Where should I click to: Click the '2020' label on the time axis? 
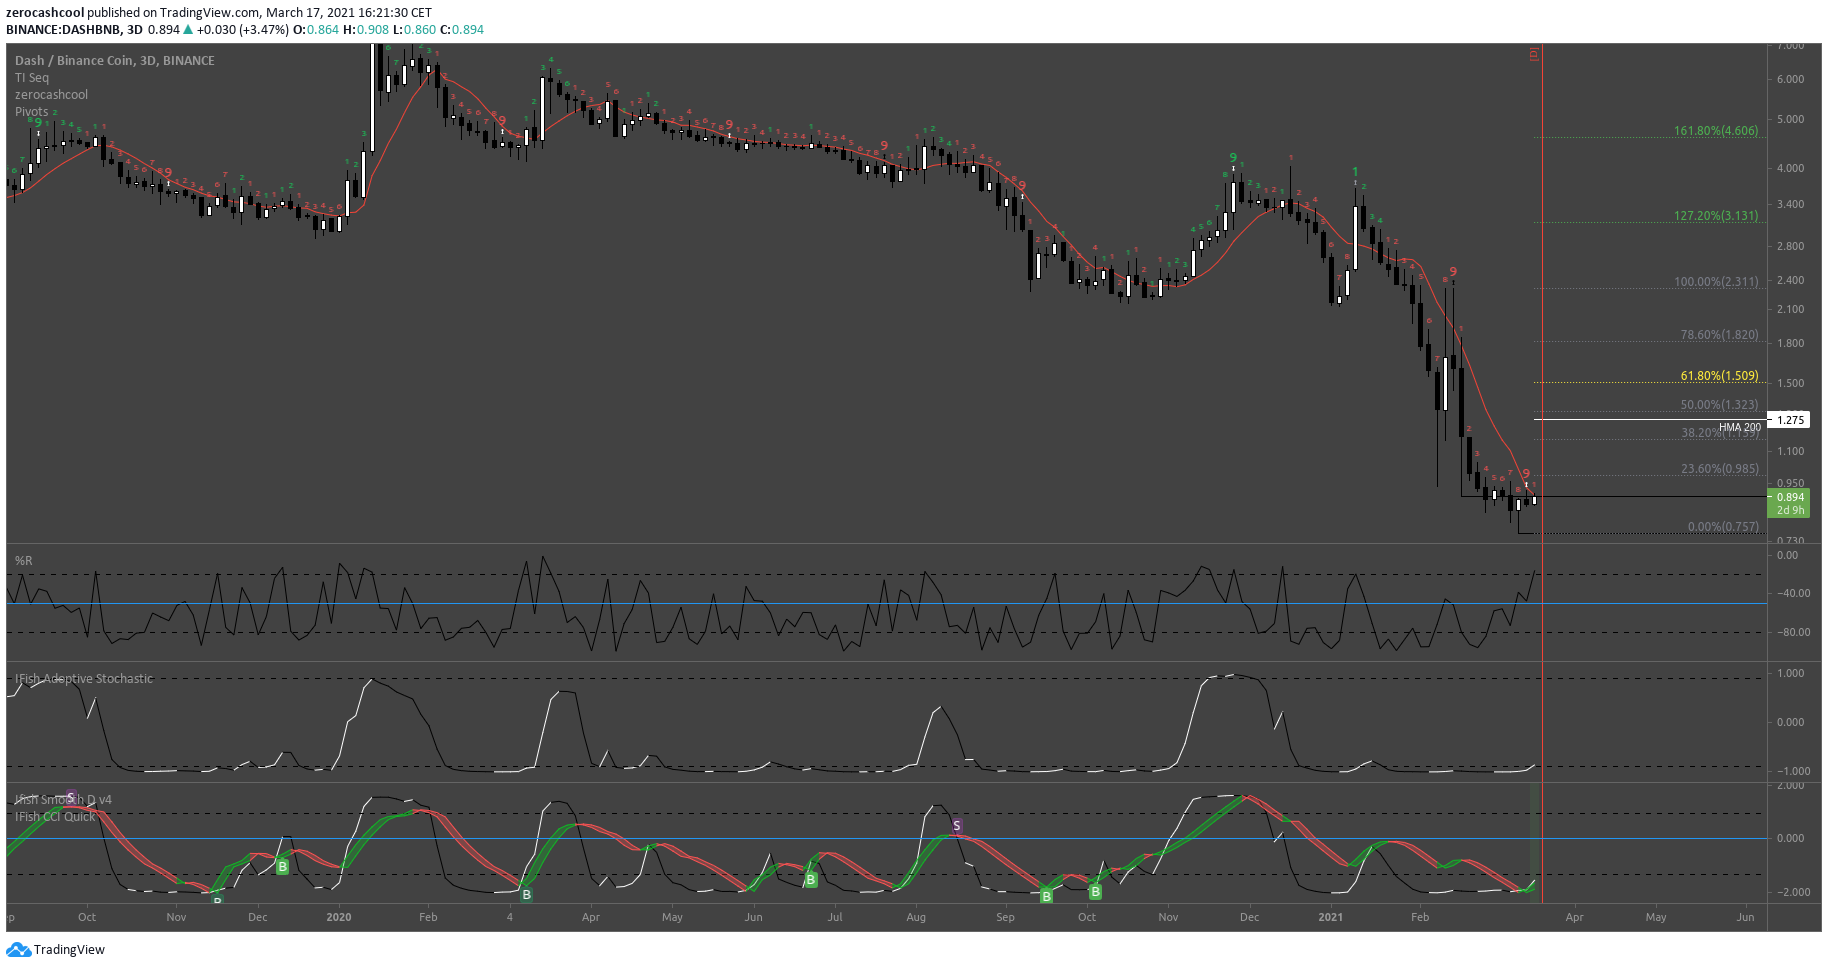point(339,917)
